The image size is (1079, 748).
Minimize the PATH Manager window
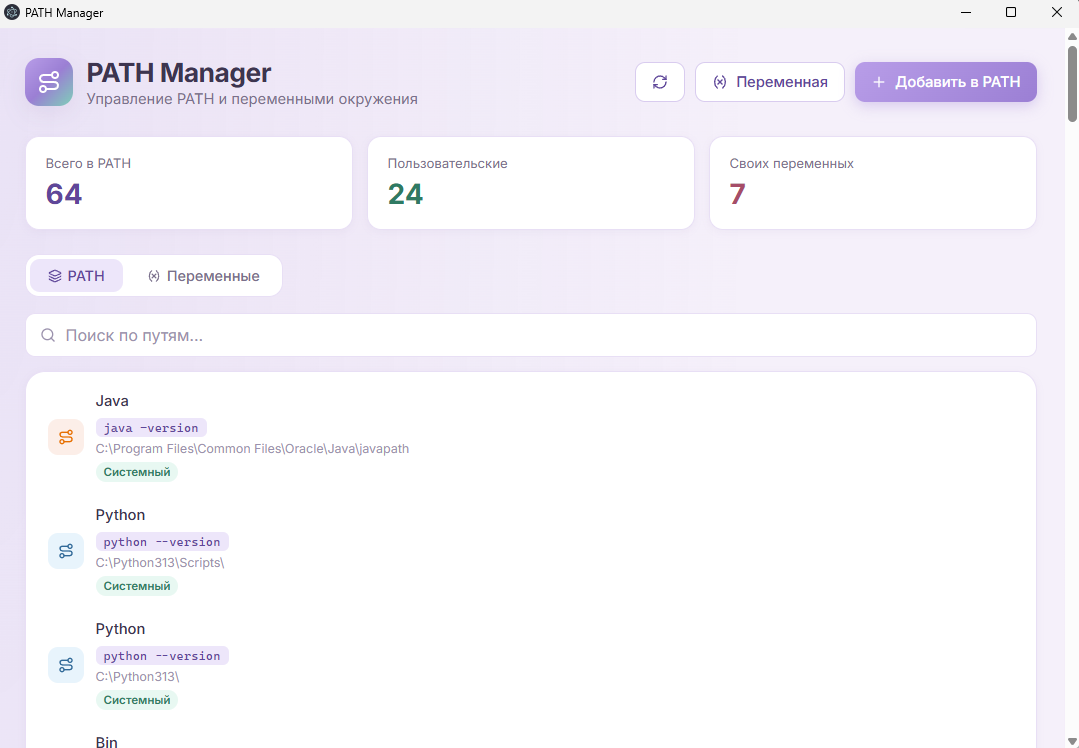965,12
